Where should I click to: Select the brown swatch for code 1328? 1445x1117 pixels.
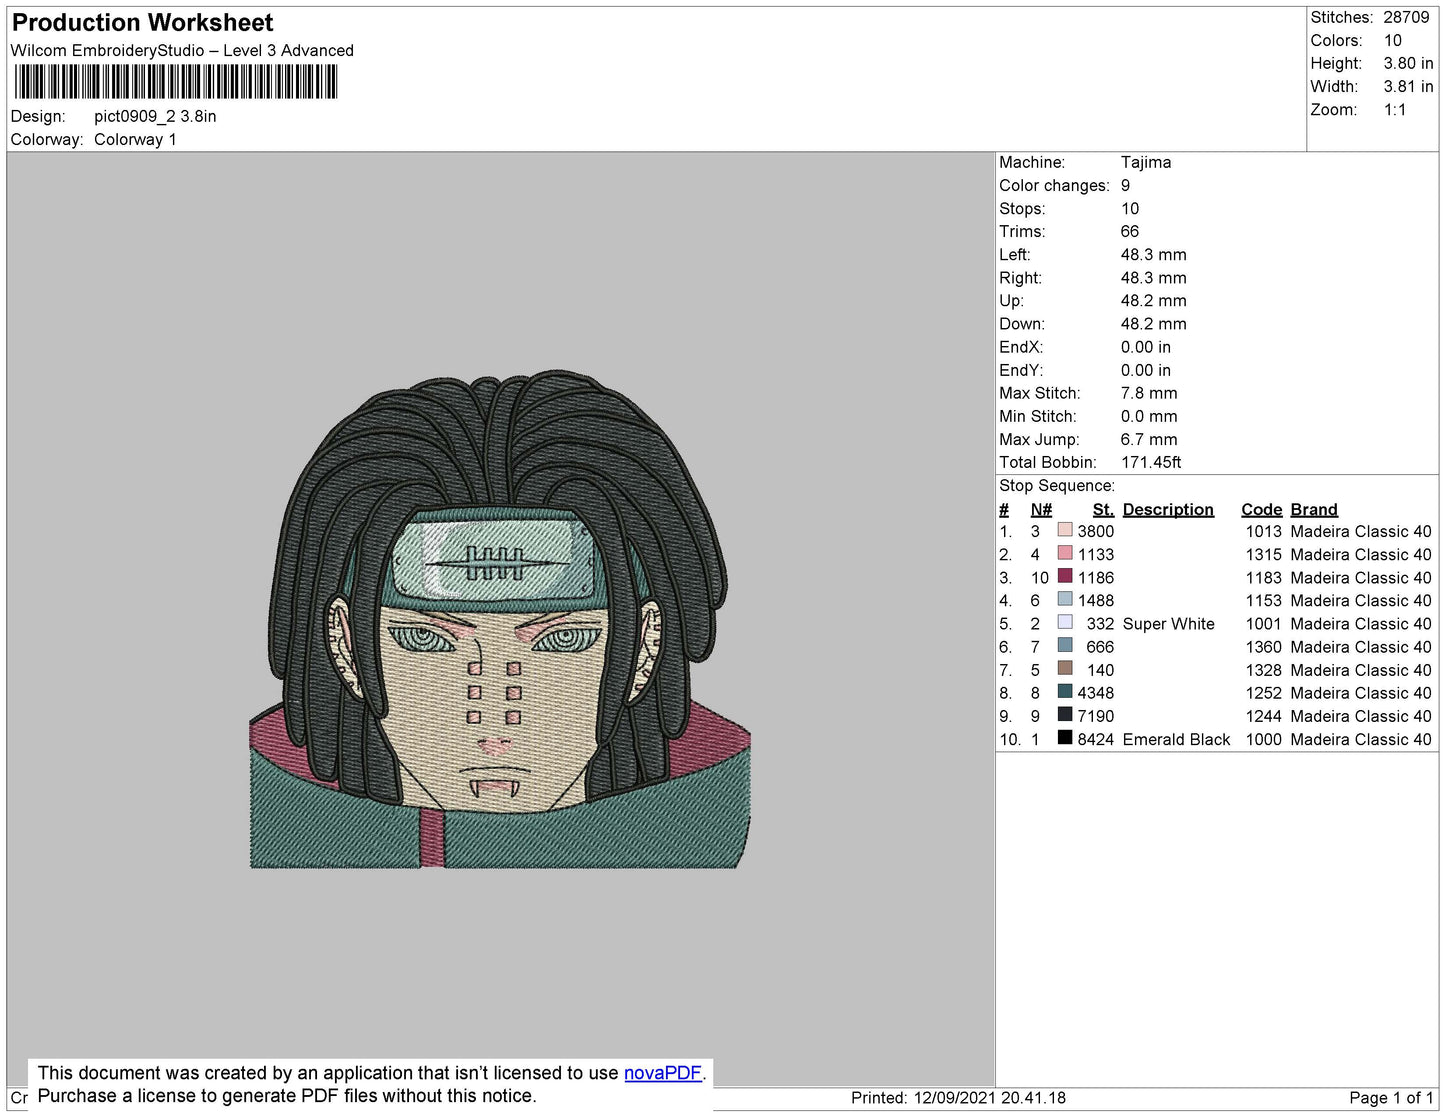[x=1065, y=669]
